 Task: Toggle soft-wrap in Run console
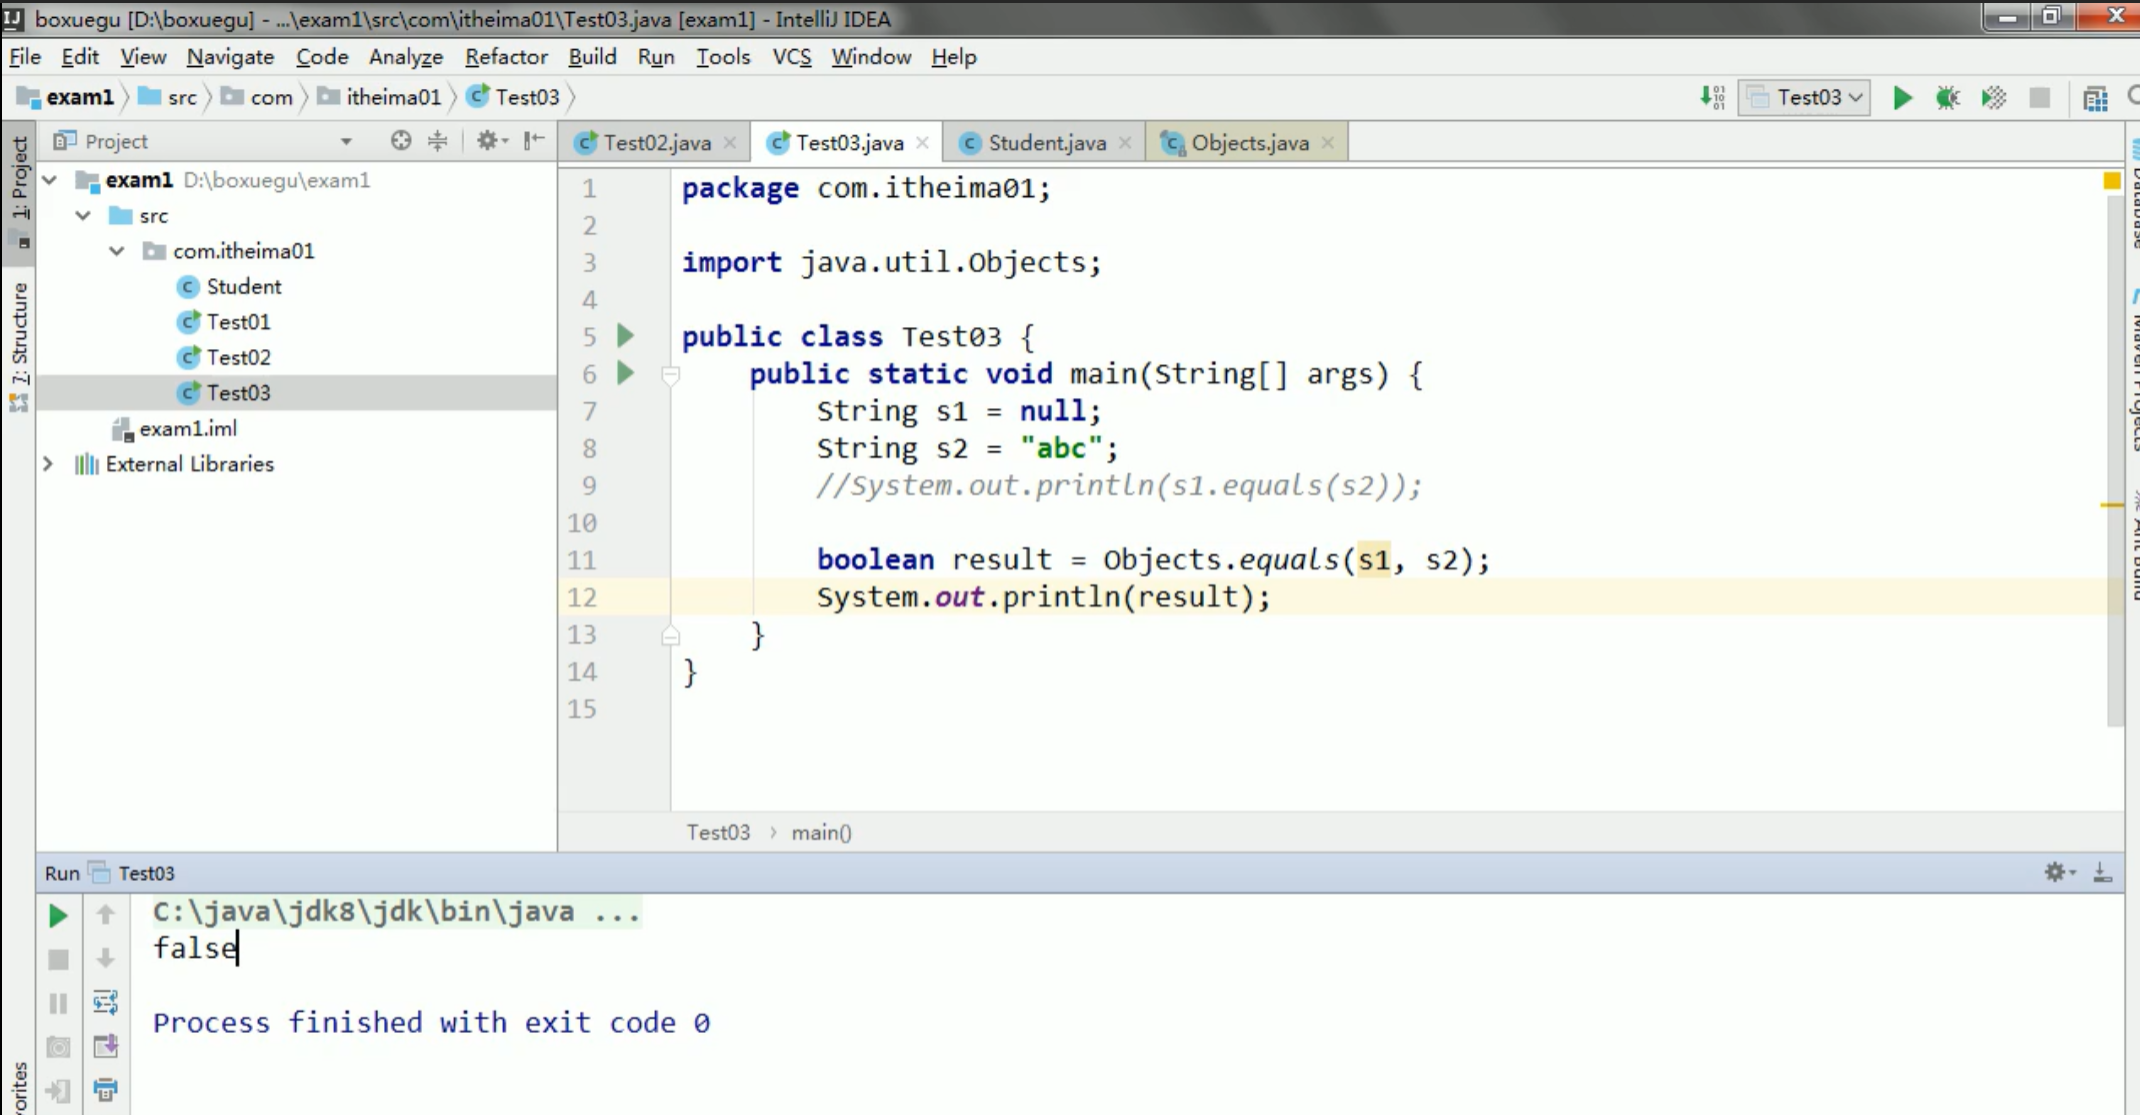(105, 1002)
